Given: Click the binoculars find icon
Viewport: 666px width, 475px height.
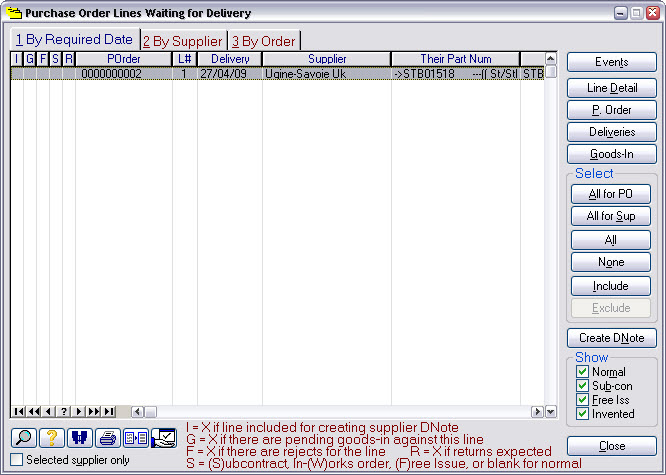Looking at the screenshot, I should coord(80,438).
